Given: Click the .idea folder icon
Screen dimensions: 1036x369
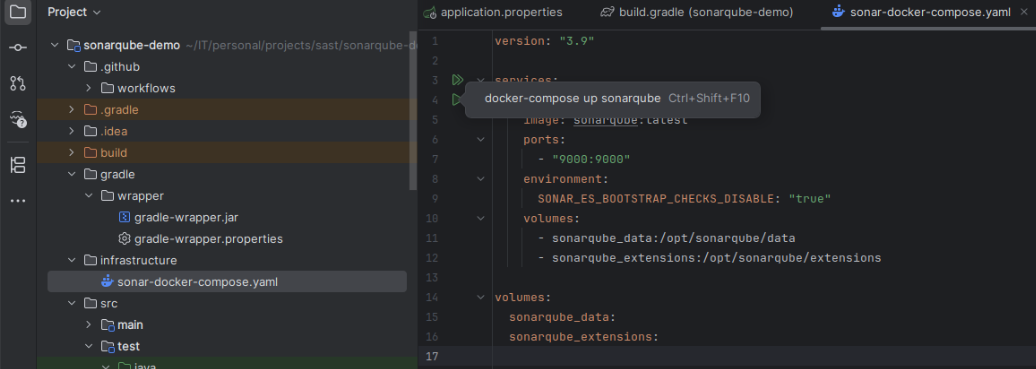Looking at the screenshot, I should tap(91, 131).
